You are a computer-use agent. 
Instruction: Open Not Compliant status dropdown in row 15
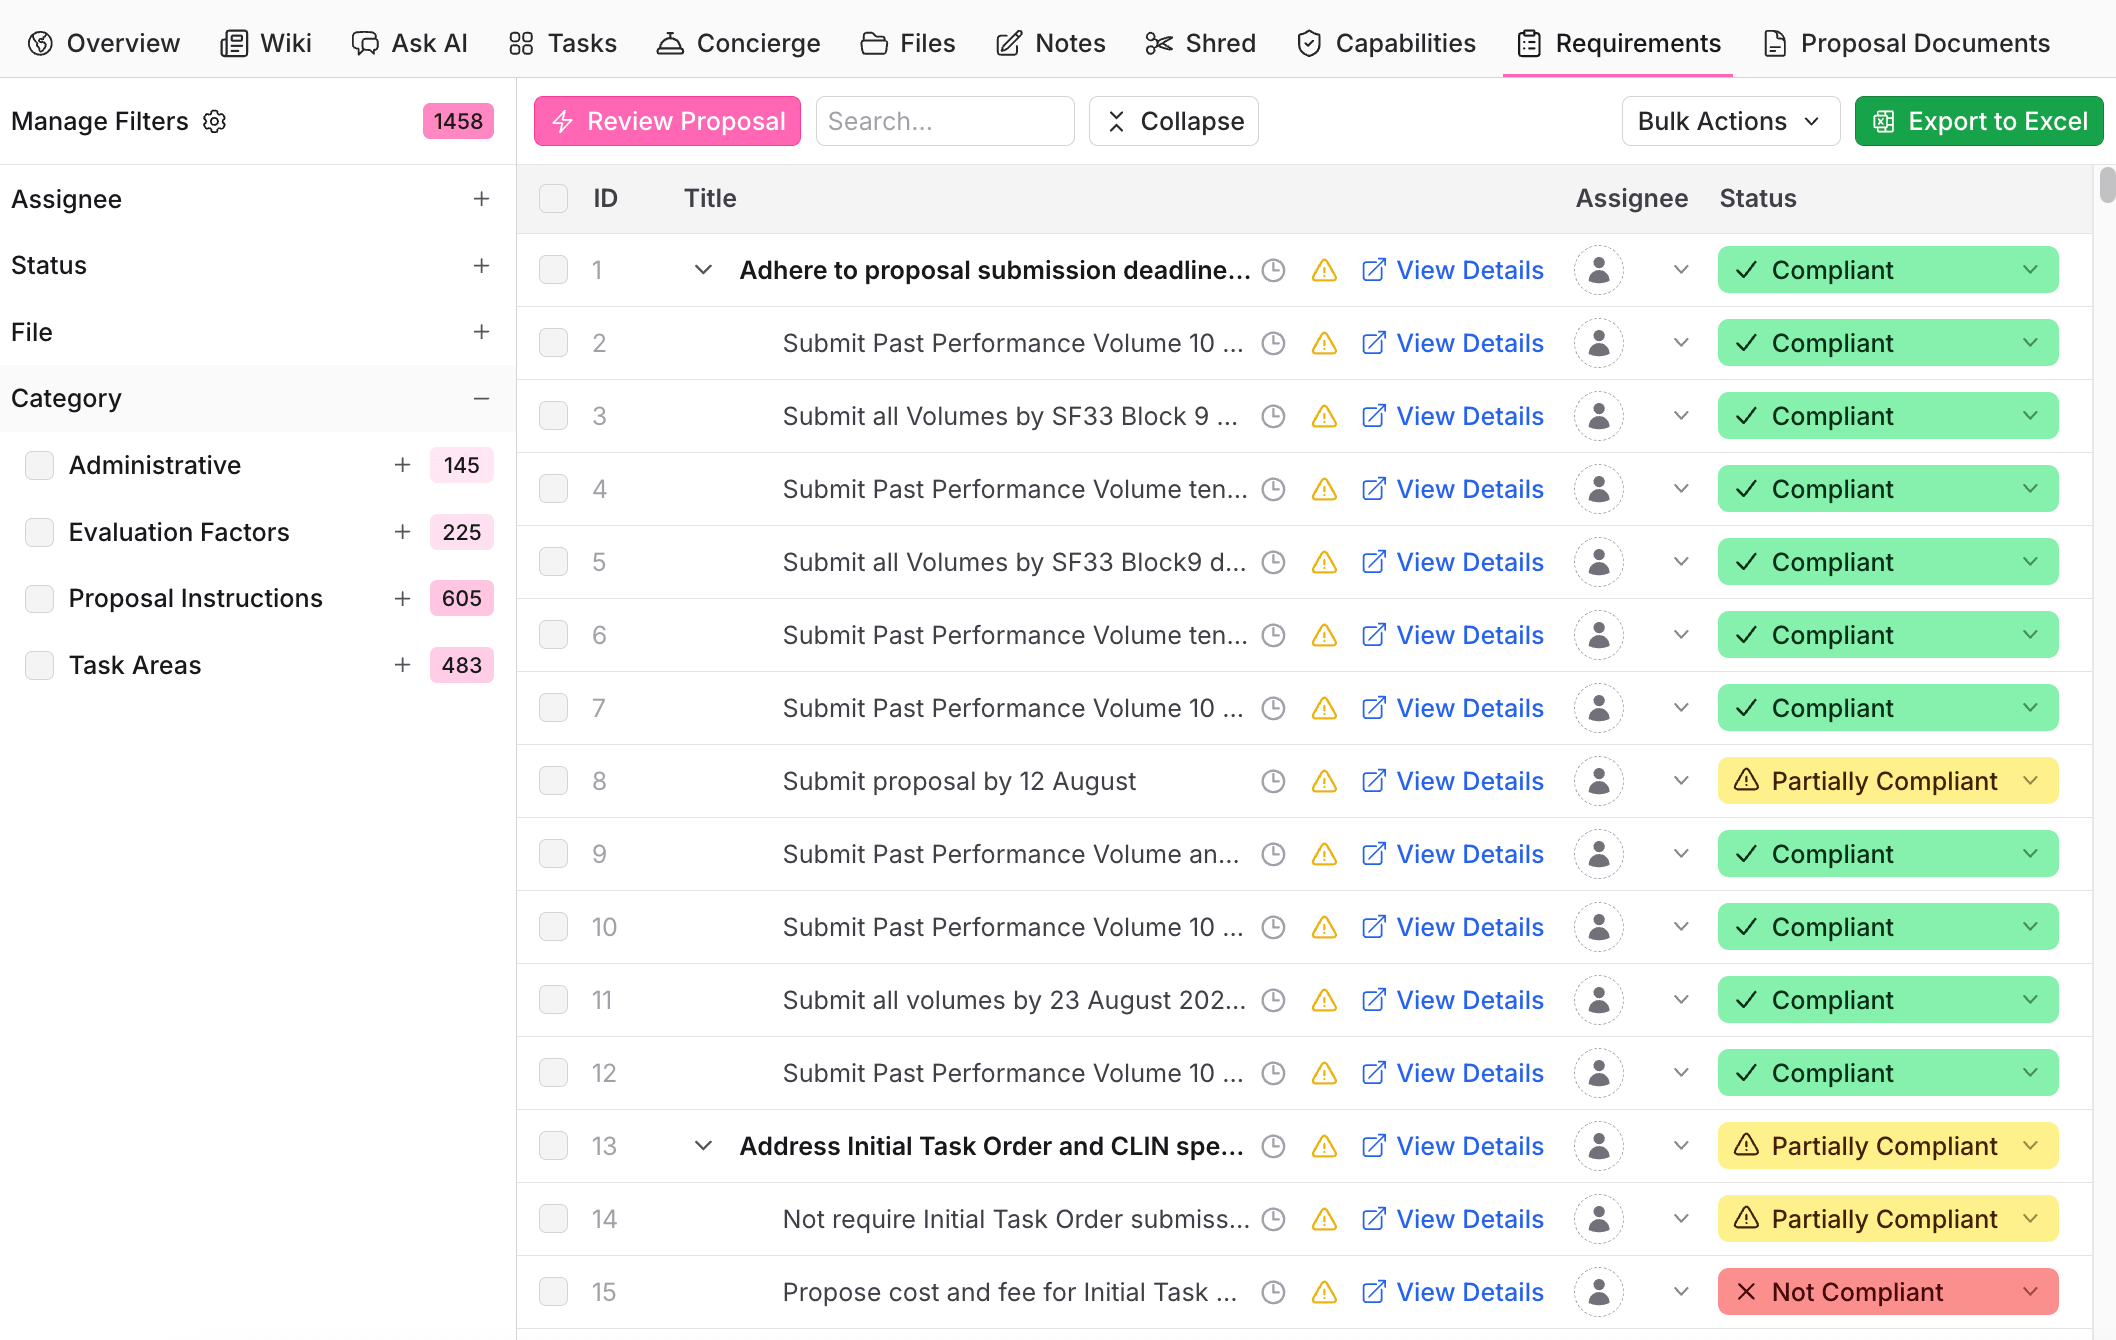point(1888,1292)
